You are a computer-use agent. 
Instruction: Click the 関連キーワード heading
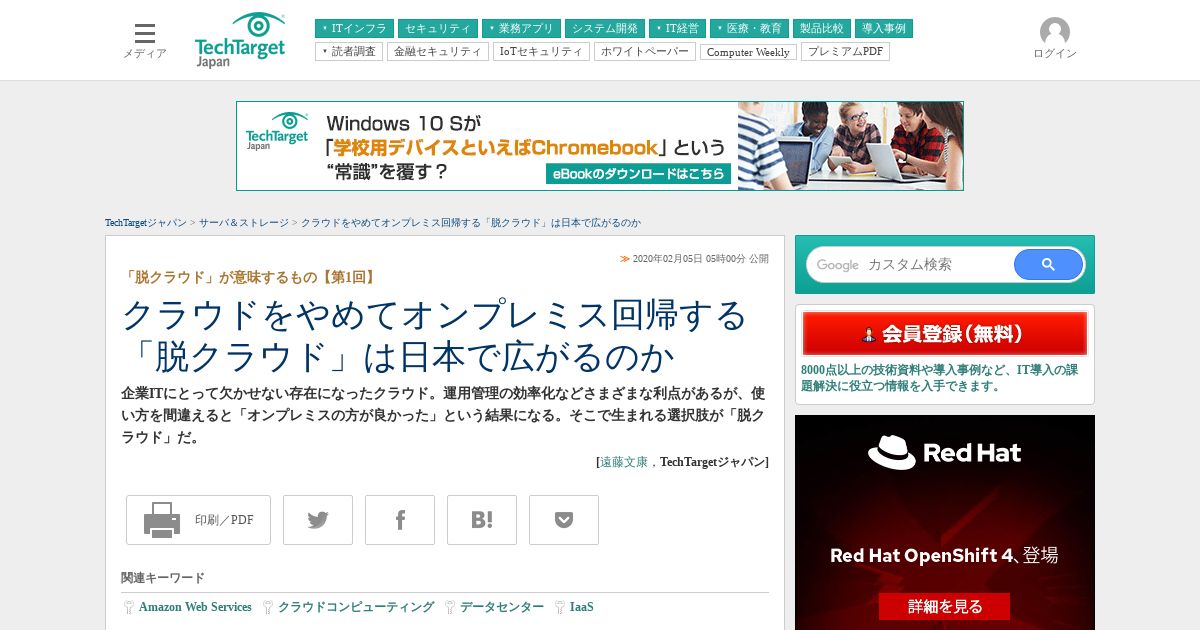click(x=163, y=578)
